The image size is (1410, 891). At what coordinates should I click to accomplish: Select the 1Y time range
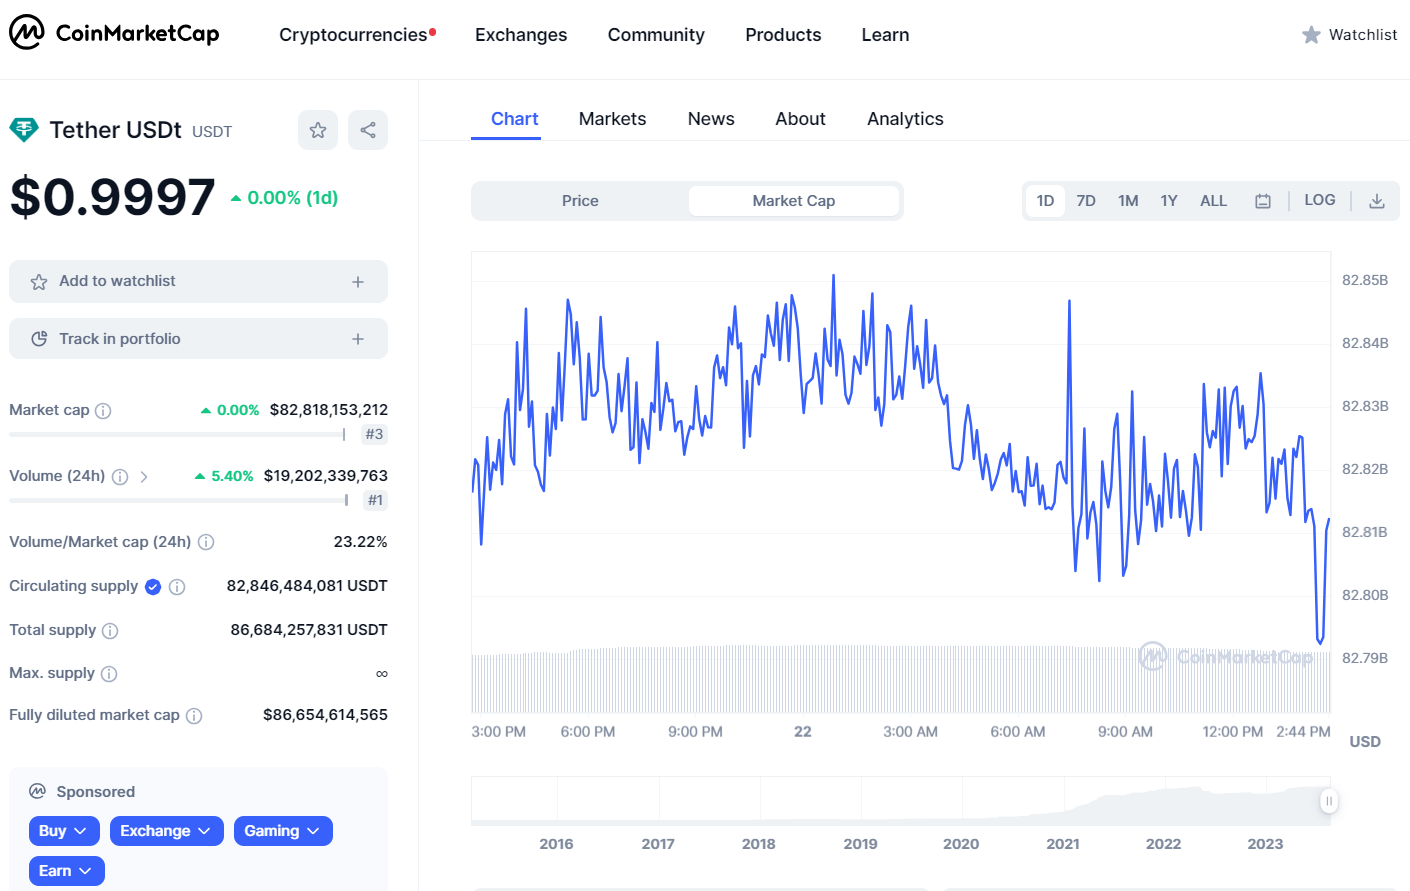(x=1169, y=201)
